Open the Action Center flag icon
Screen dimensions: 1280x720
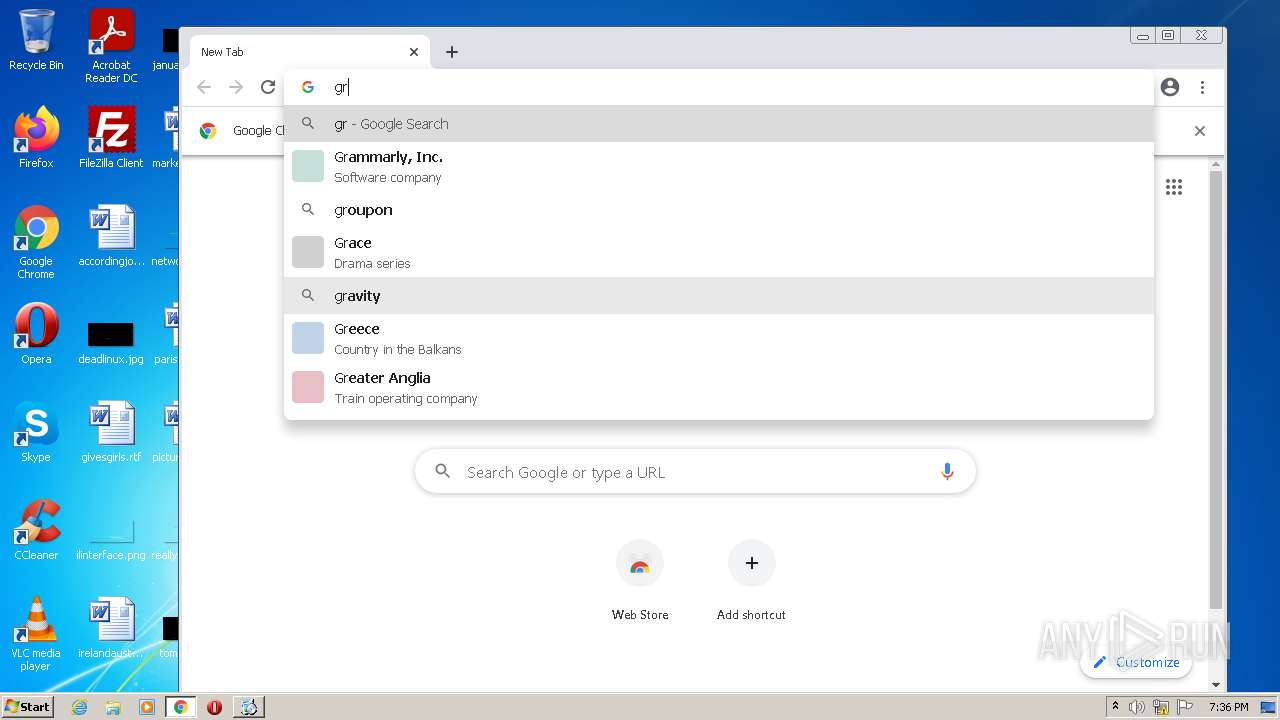(1184, 707)
